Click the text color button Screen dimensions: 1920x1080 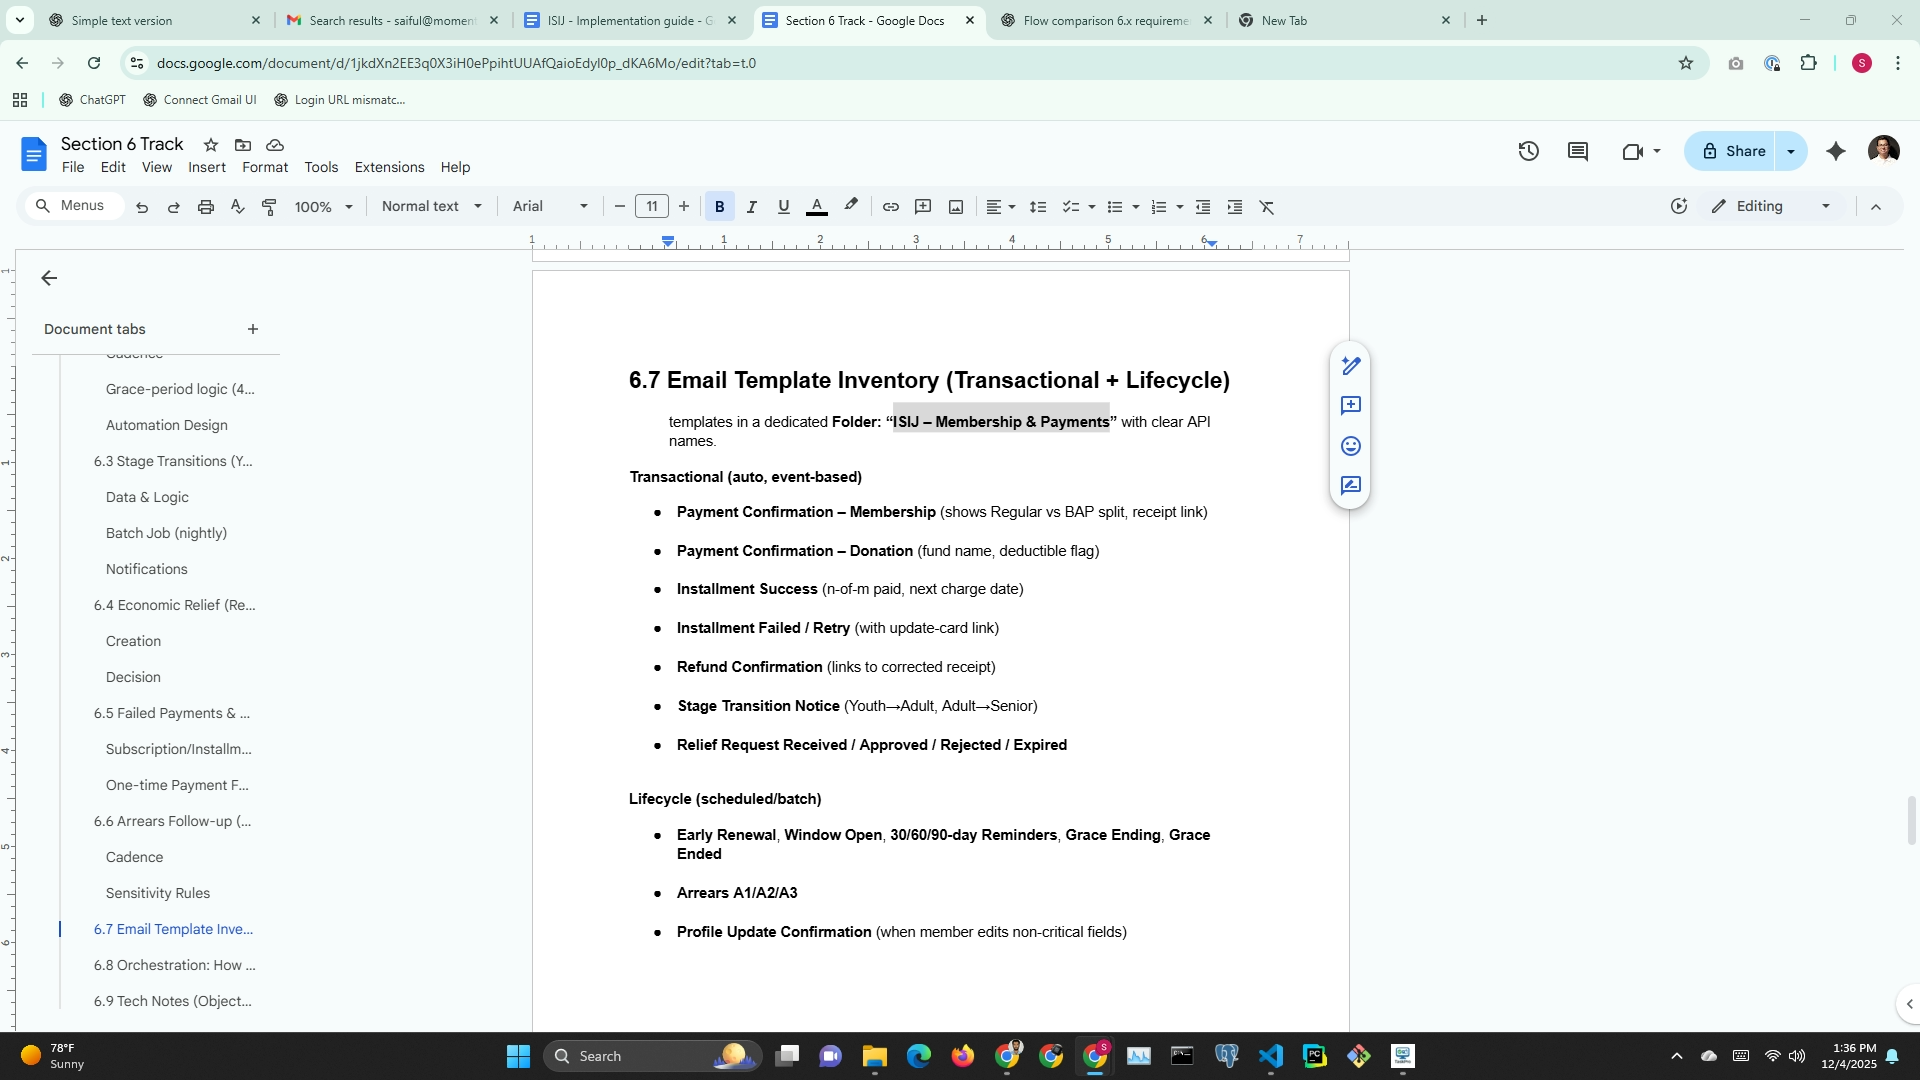point(817,207)
